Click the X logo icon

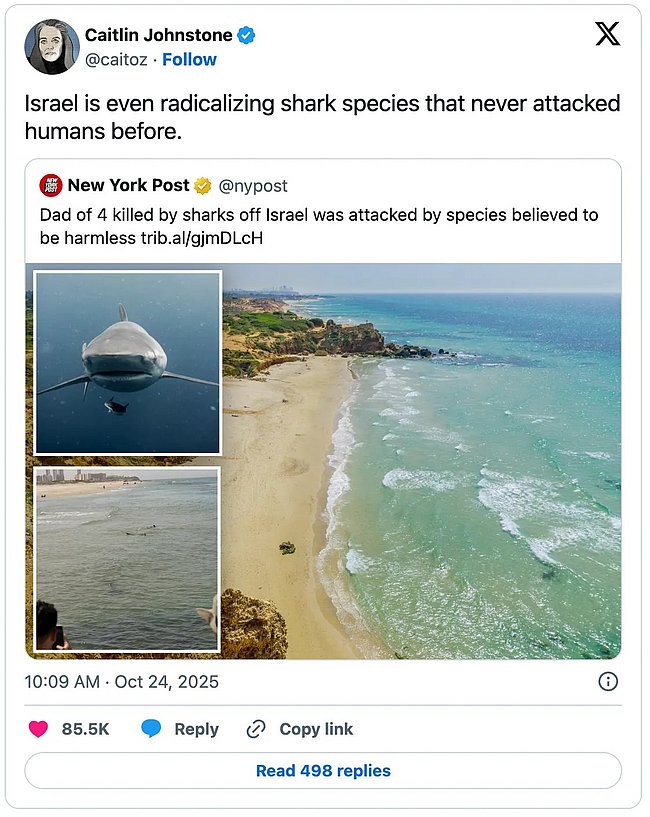pyautogui.click(x=607, y=34)
